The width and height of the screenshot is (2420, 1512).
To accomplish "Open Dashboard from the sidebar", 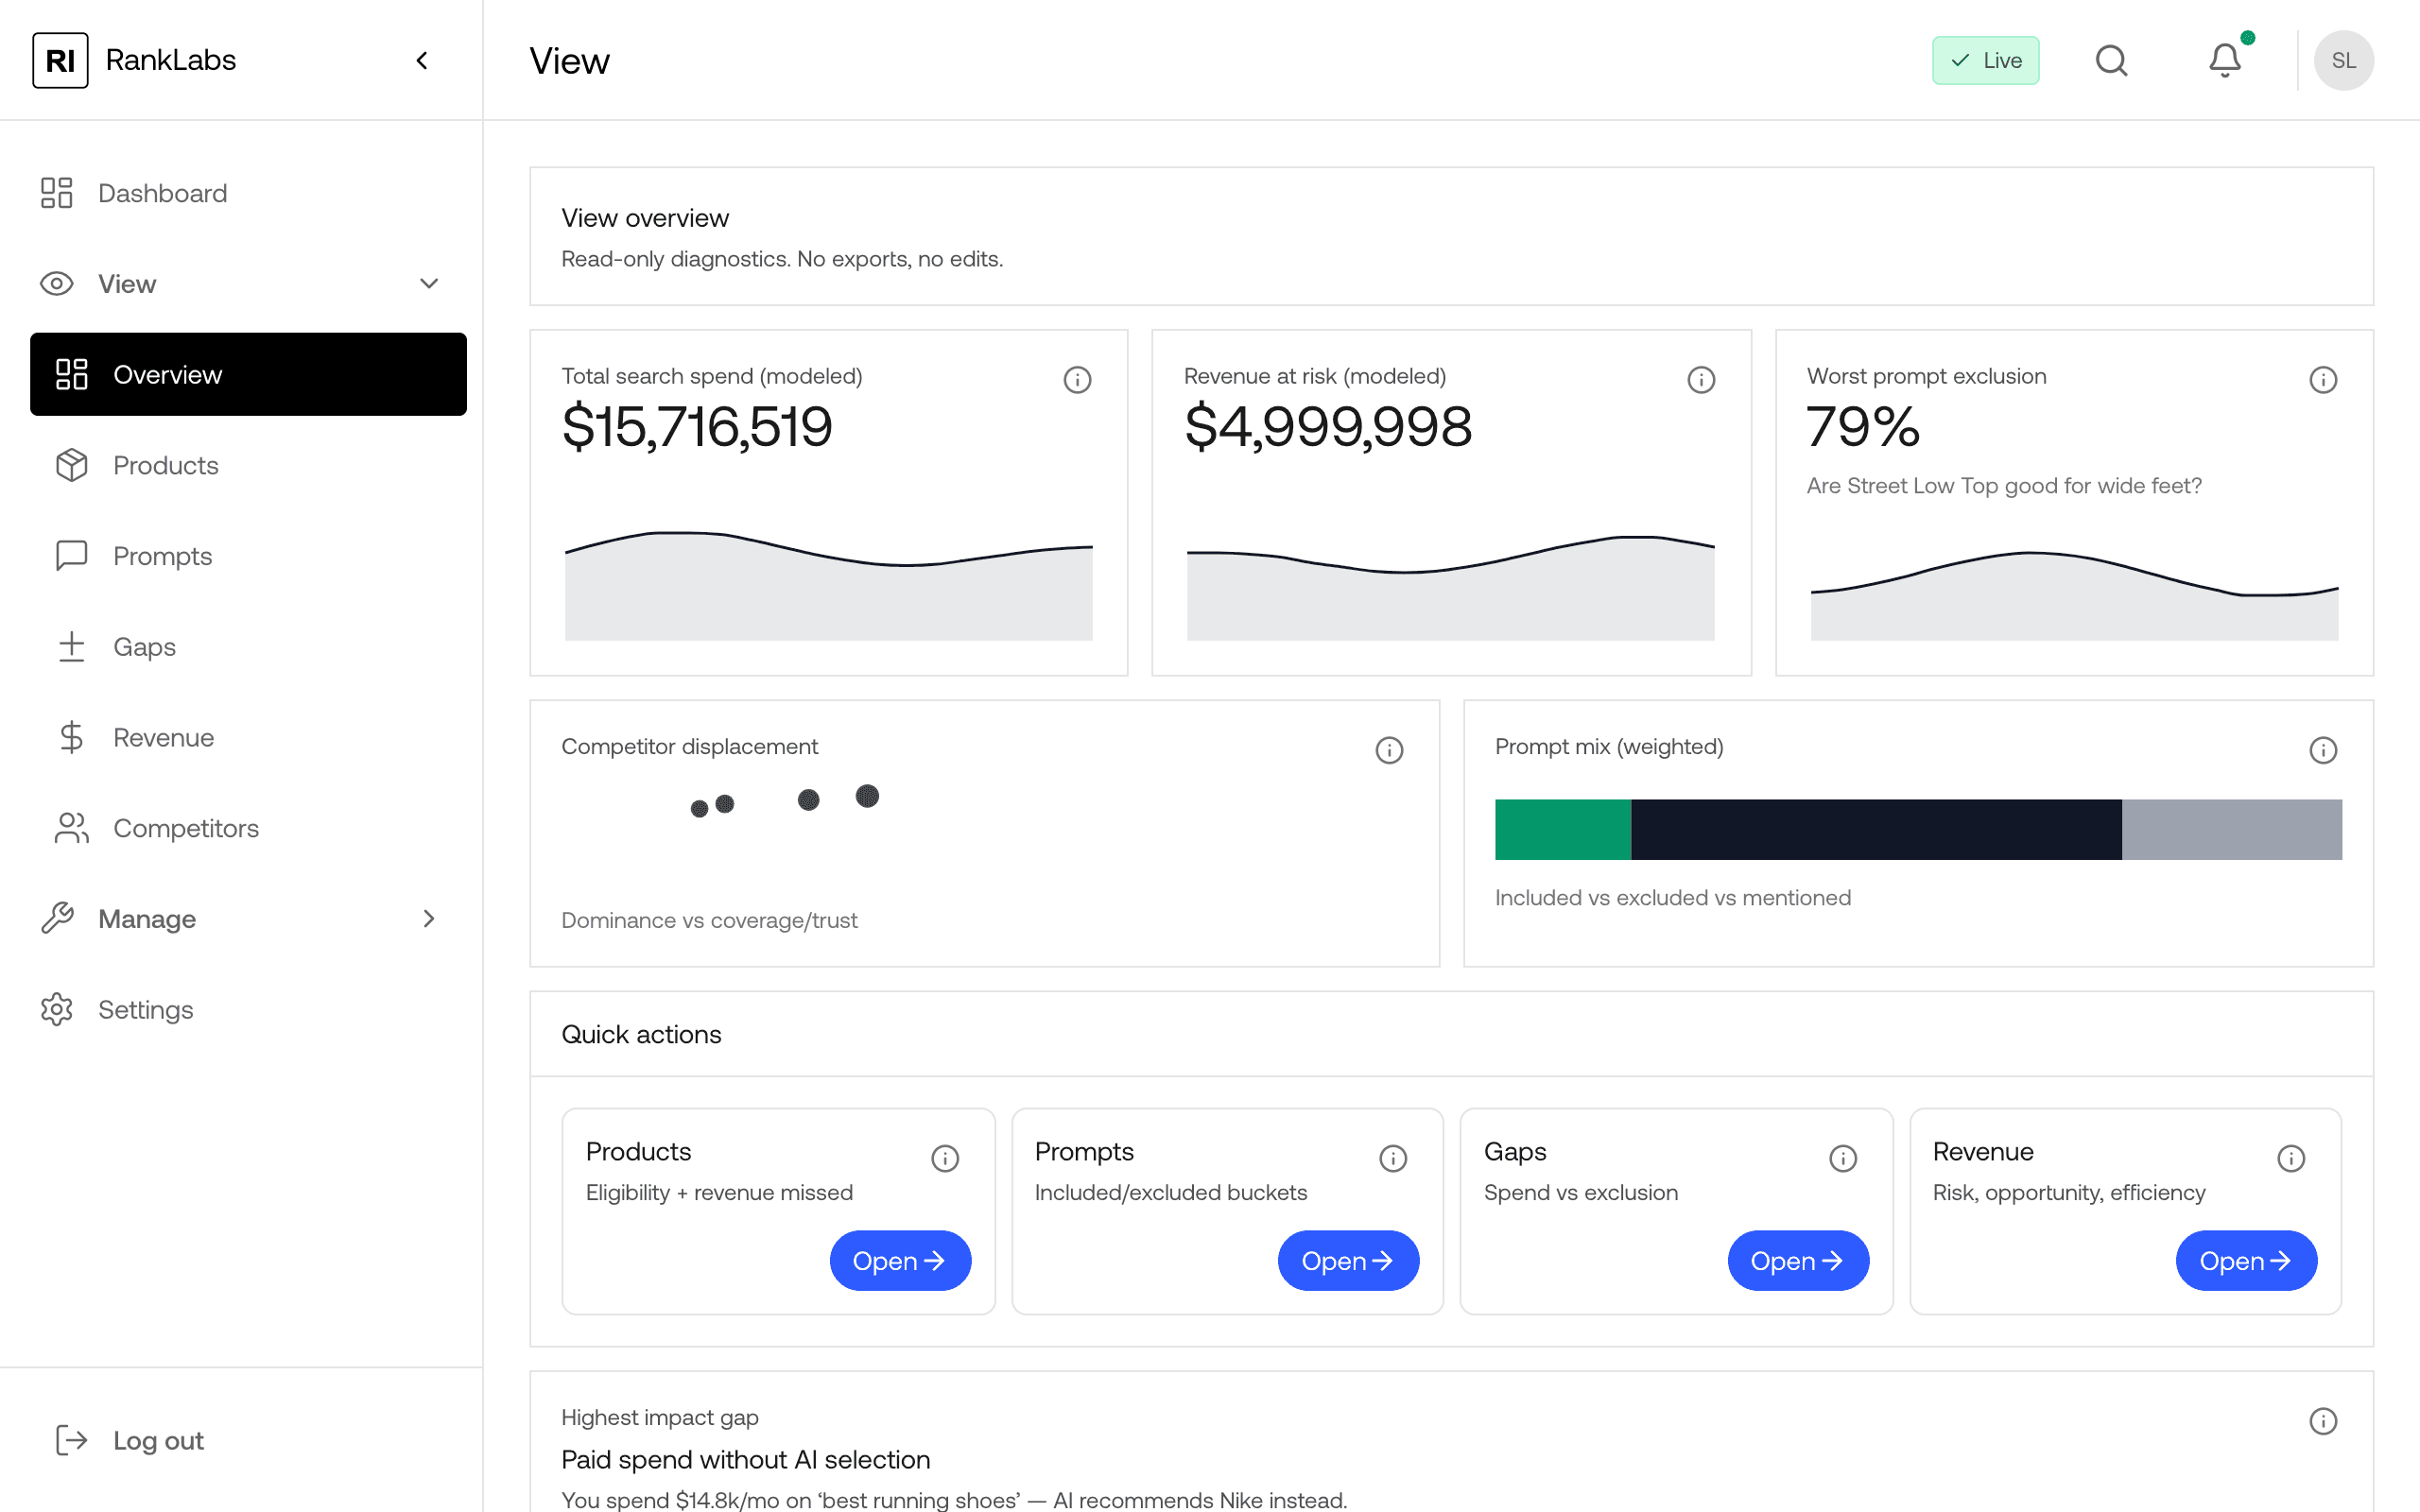I will [162, 192].
